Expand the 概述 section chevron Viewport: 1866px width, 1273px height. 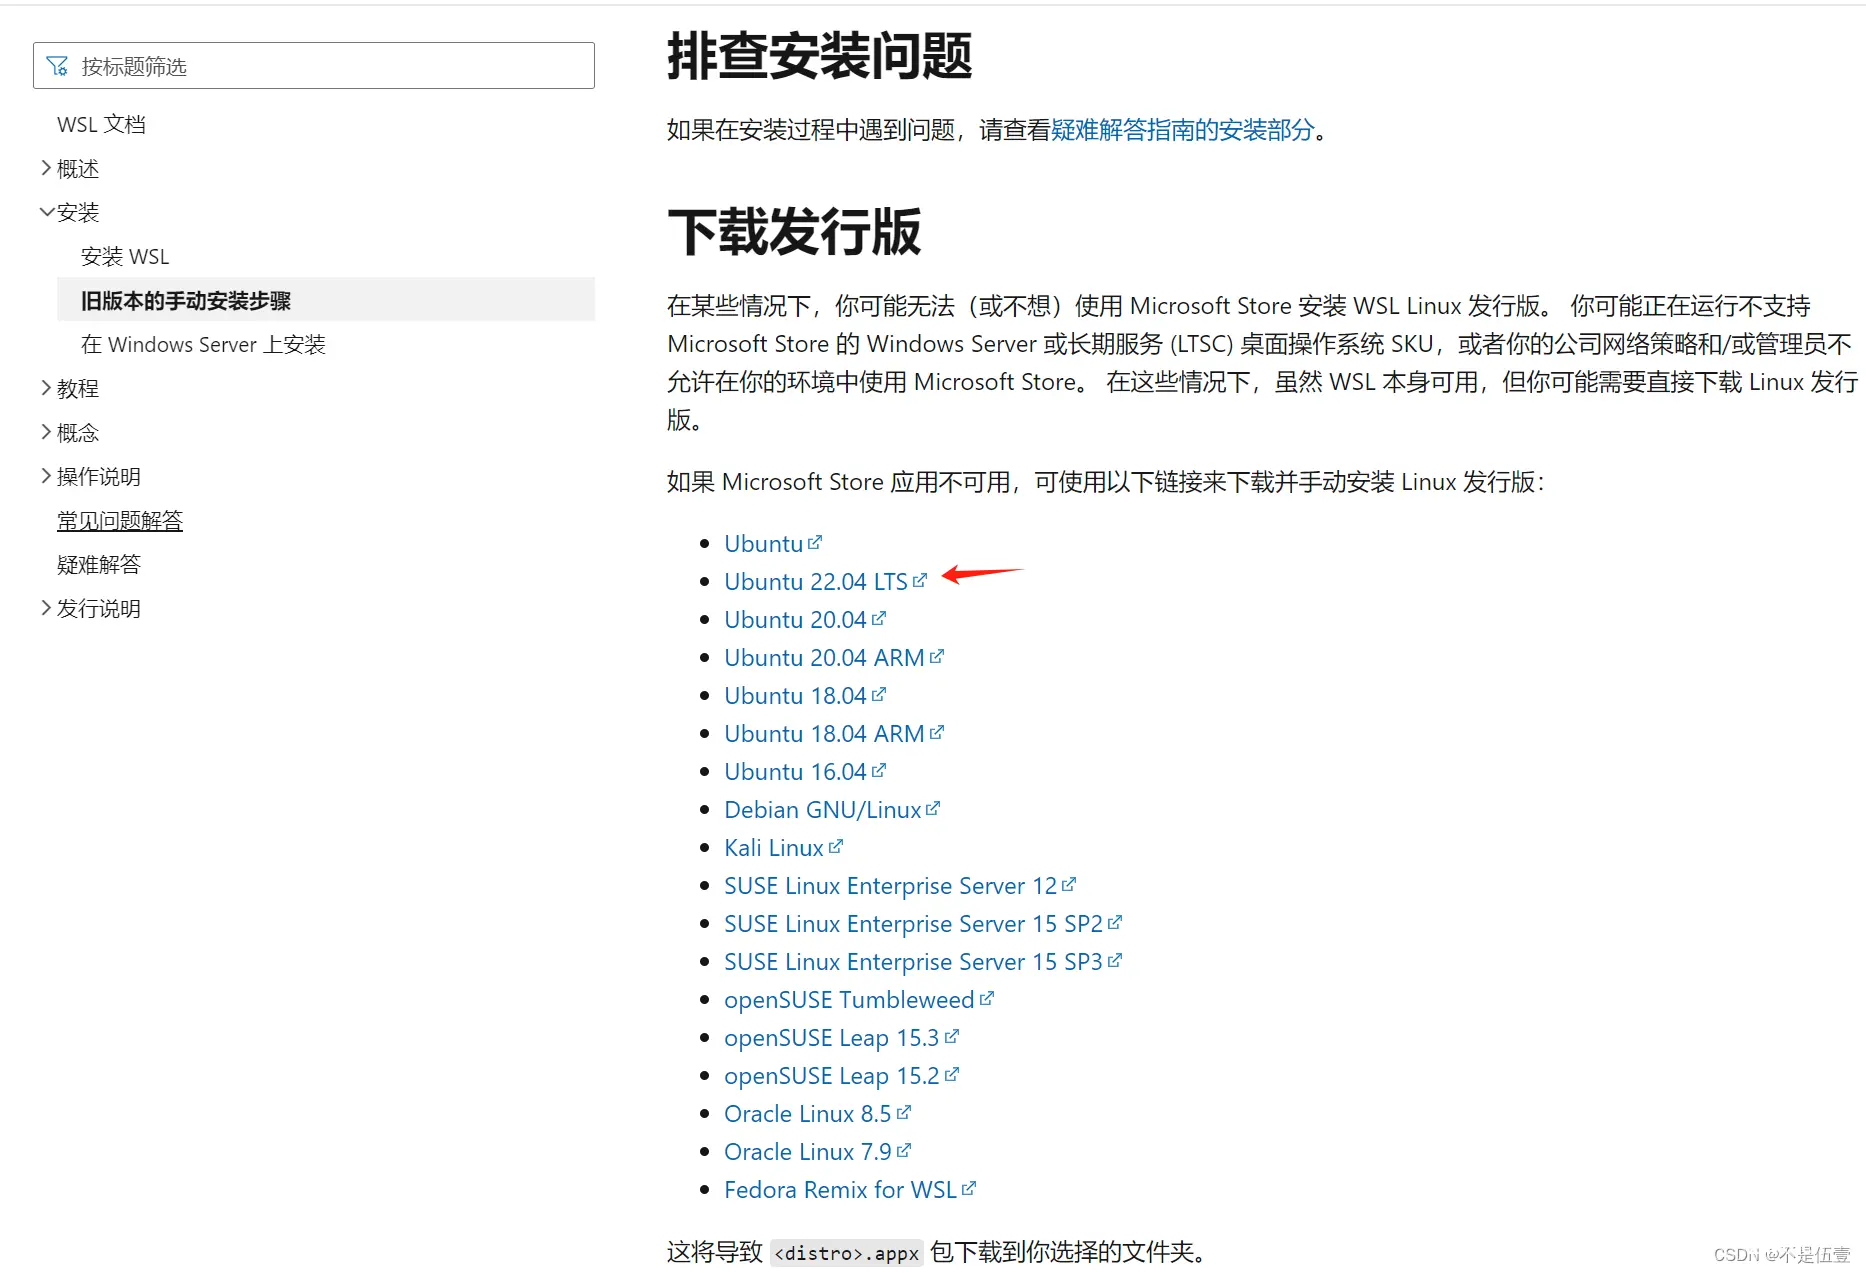(x=46, y=168)
